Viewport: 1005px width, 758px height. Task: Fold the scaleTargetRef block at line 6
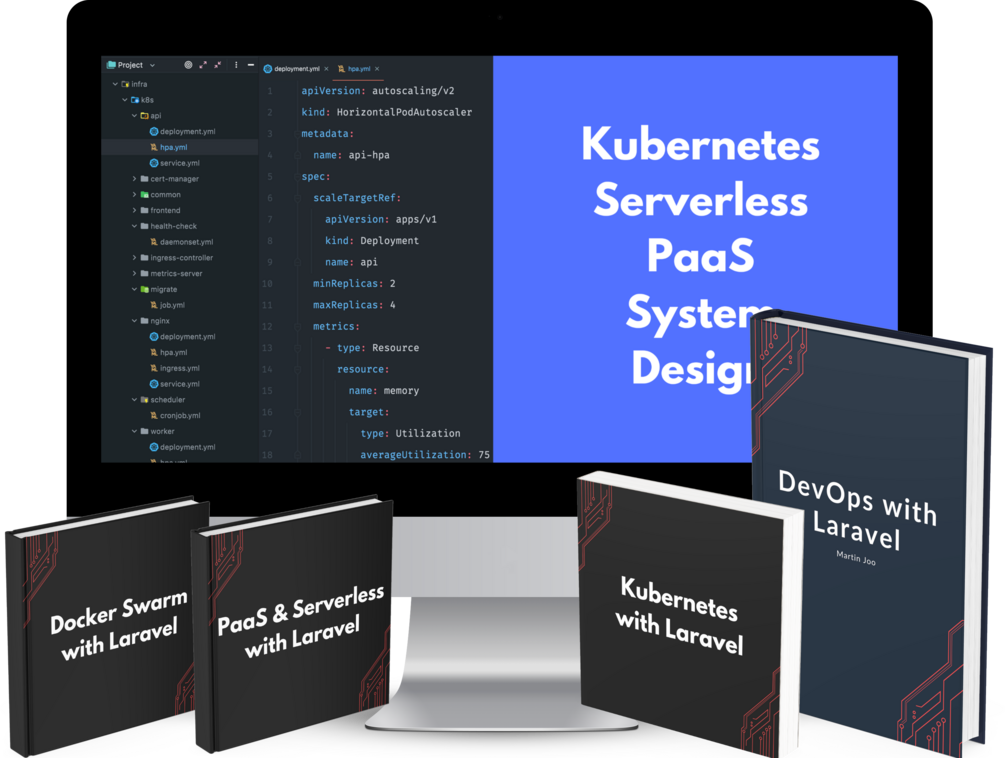tap(297, 198)
